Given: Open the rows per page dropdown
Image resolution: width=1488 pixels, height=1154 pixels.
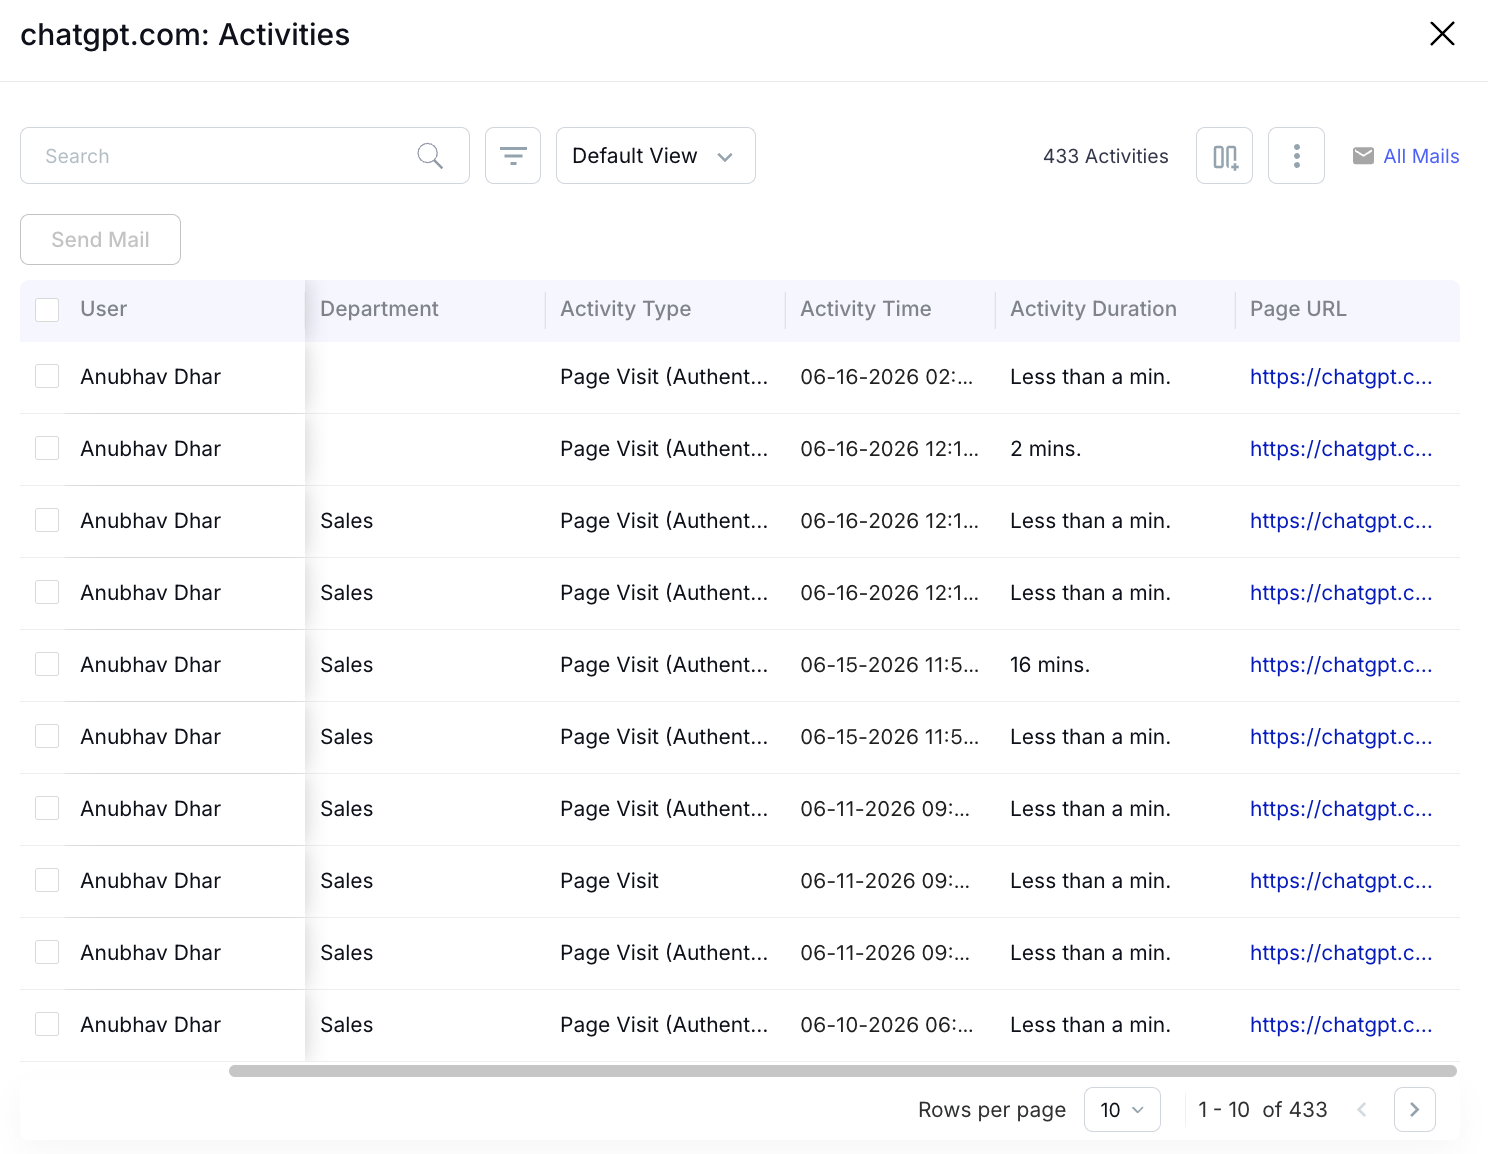Looking at the screenshot, I should point(1122,1110).
